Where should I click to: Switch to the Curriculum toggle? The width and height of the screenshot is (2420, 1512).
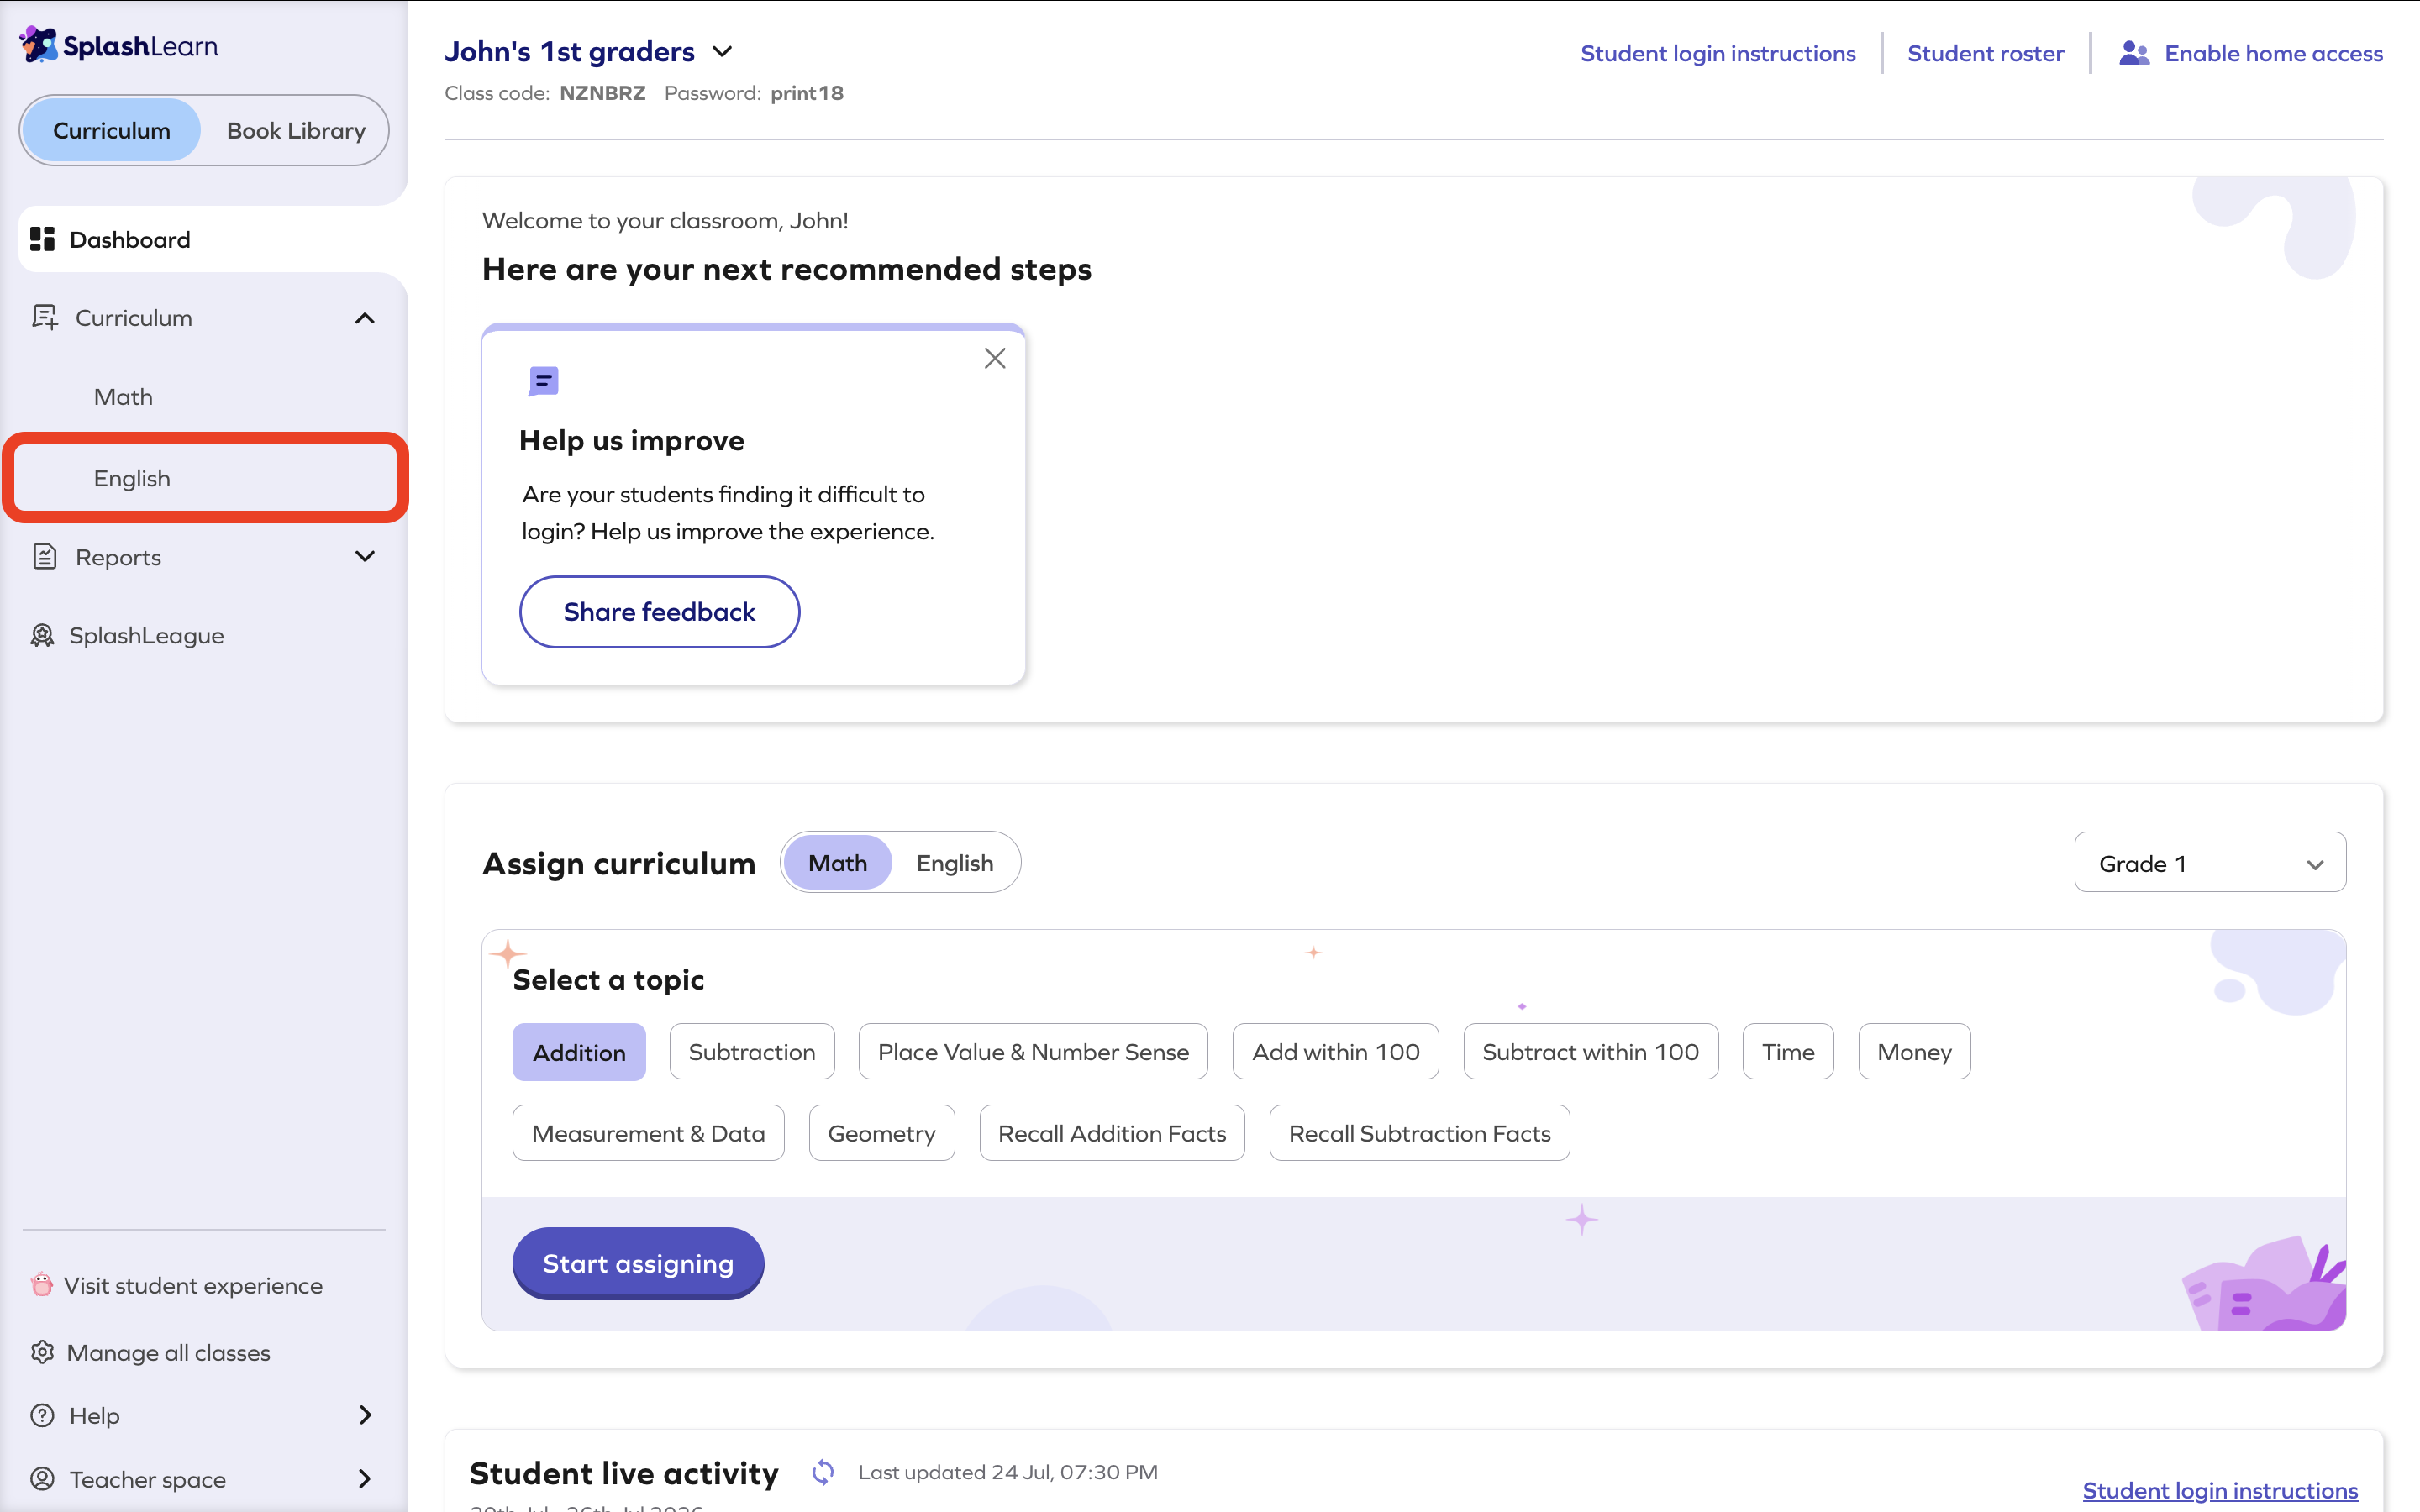pos(112,130)
